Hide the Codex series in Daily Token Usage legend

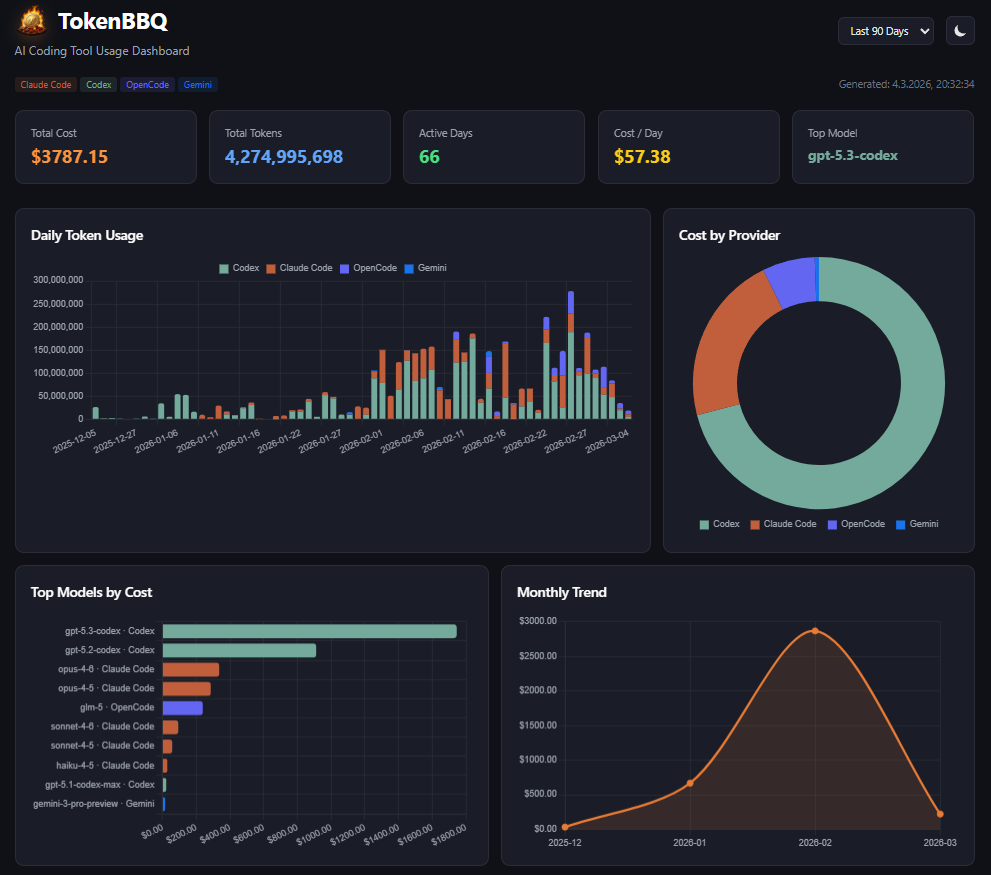pos(239,267)
